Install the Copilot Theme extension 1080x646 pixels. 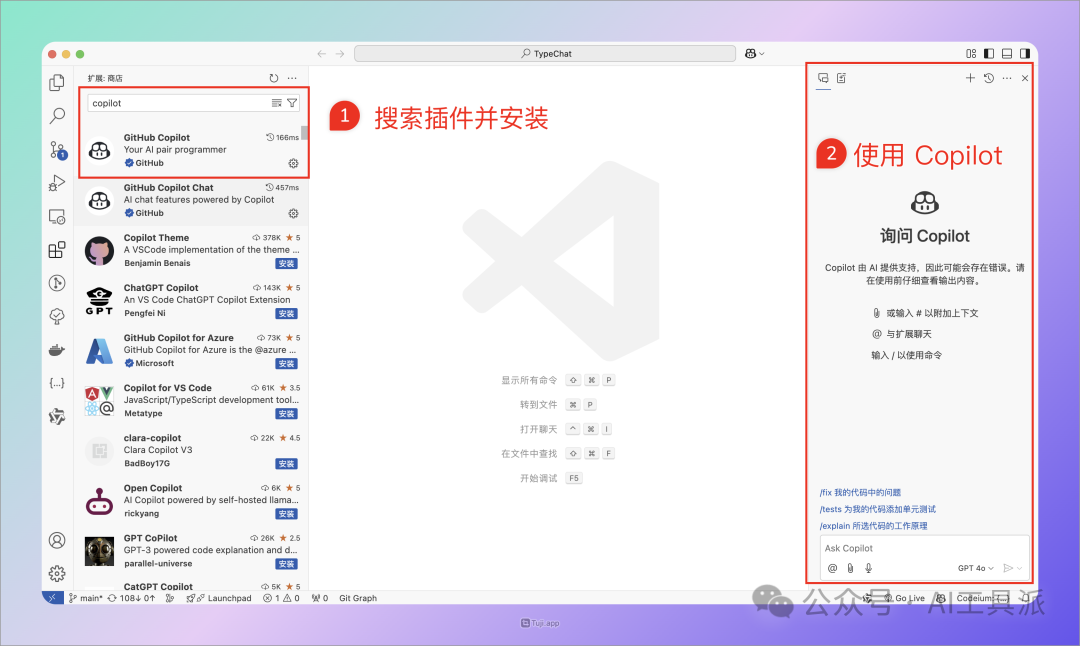287,264
